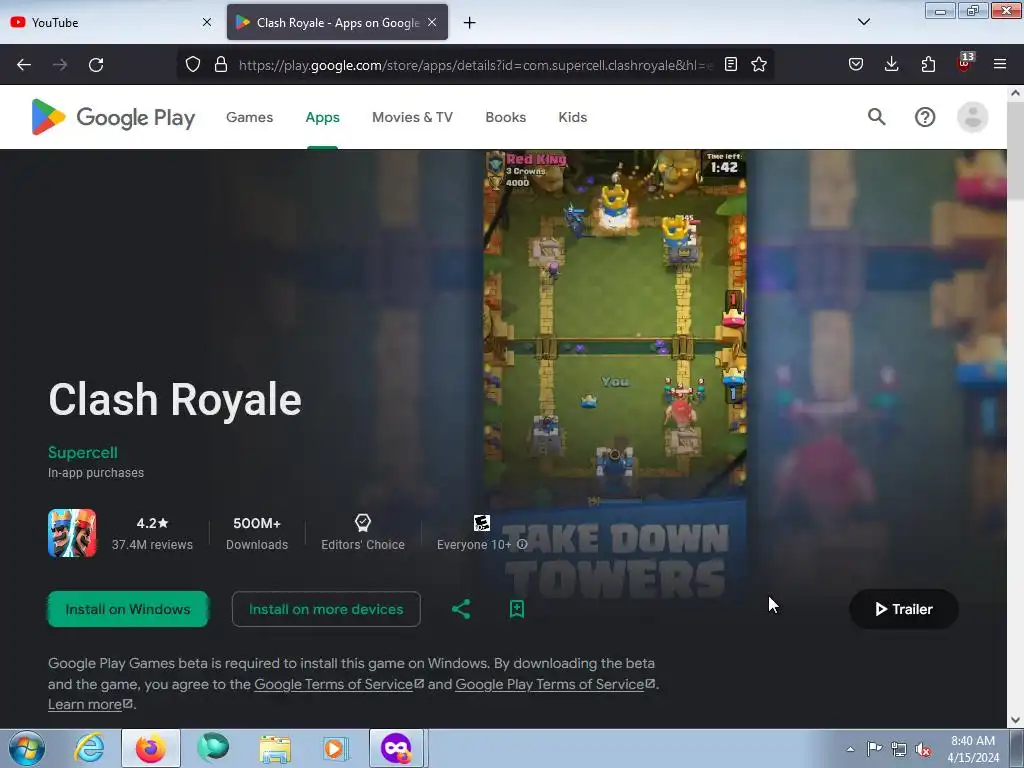
Task: Click the address bar URL field
Action: coord(475,65)
